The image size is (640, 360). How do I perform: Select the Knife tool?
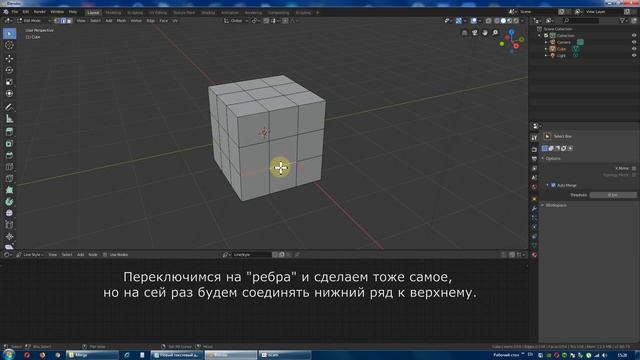pos(9,178)
